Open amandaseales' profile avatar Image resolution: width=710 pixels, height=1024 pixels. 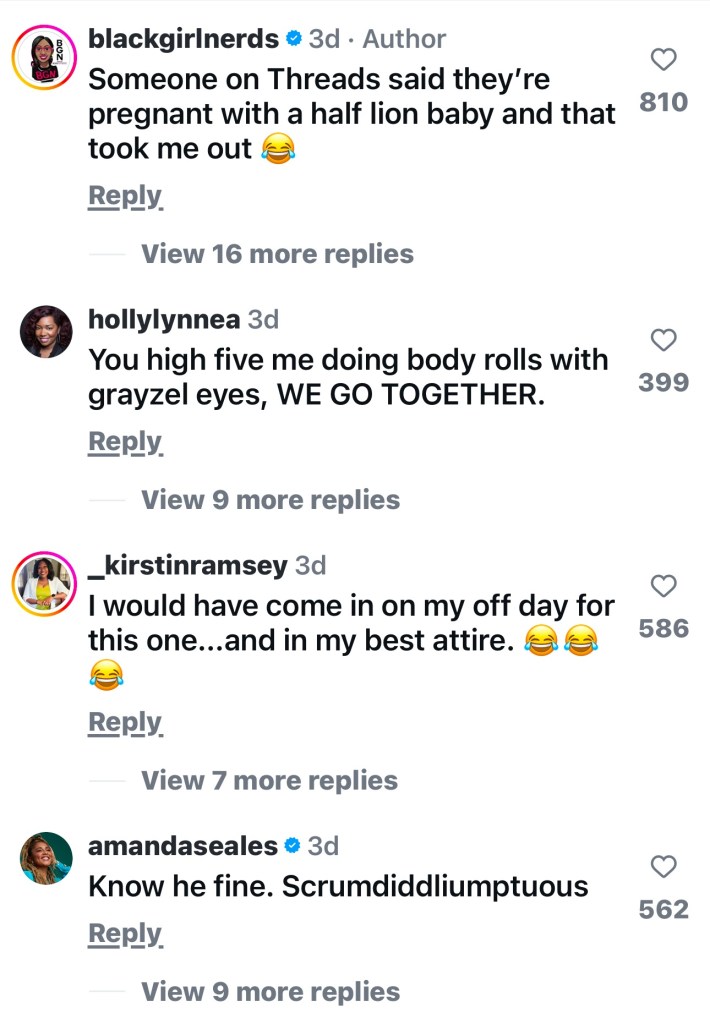tap(46, 858)
